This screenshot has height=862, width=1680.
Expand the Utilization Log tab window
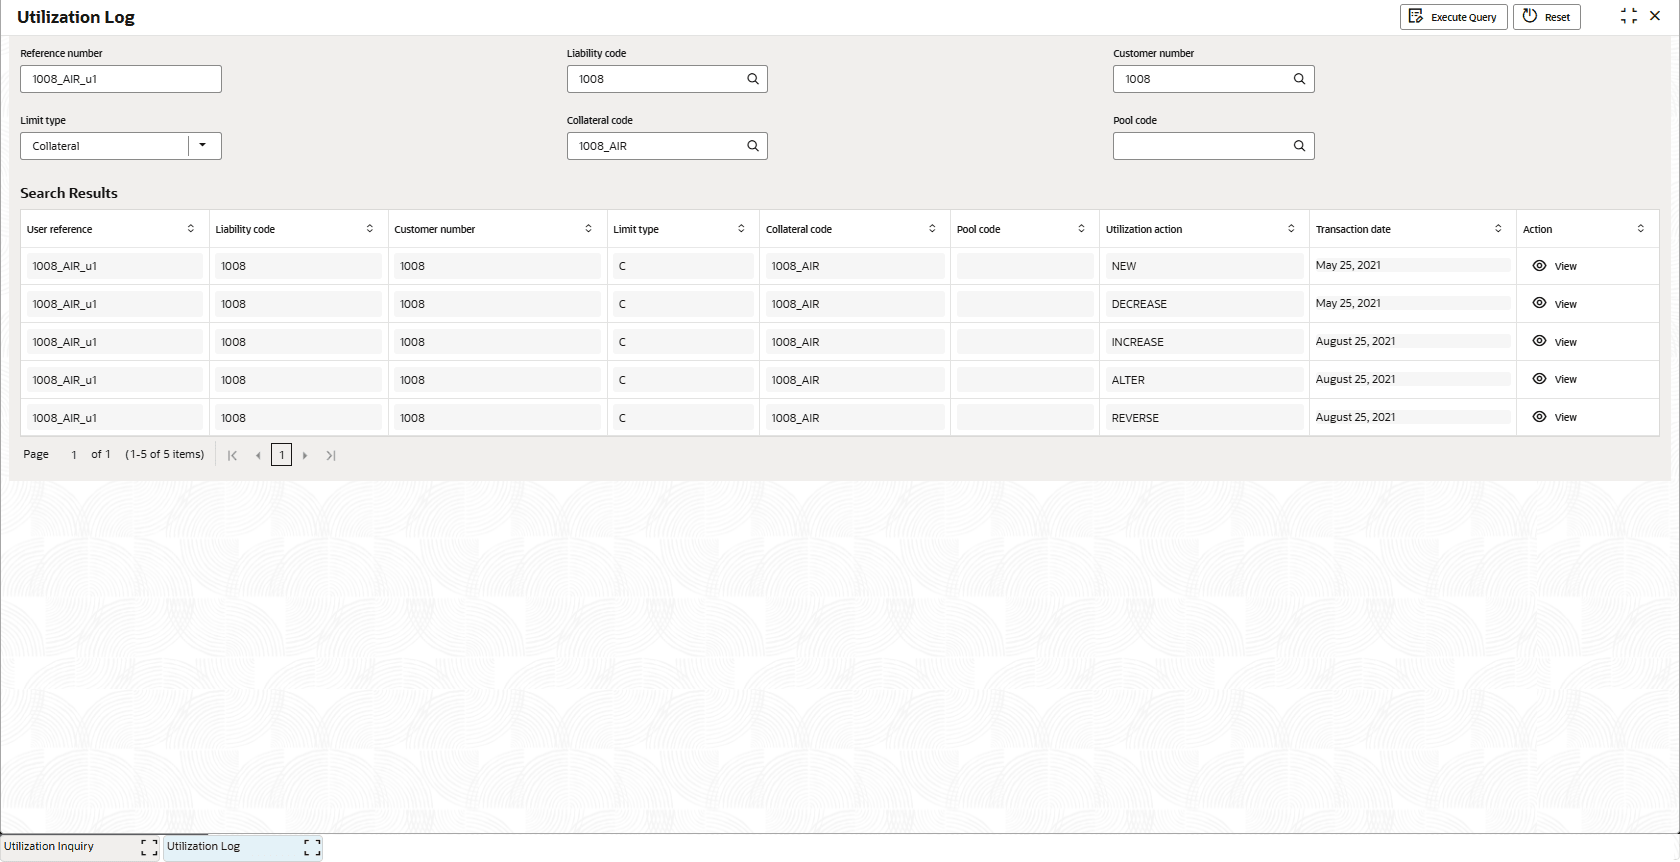312,847
